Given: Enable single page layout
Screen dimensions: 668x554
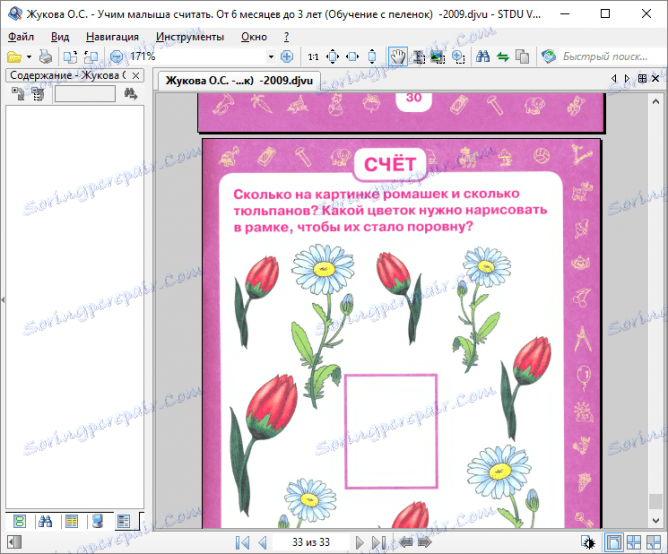Looking at the screenshot, I should [x=613, y=542].
